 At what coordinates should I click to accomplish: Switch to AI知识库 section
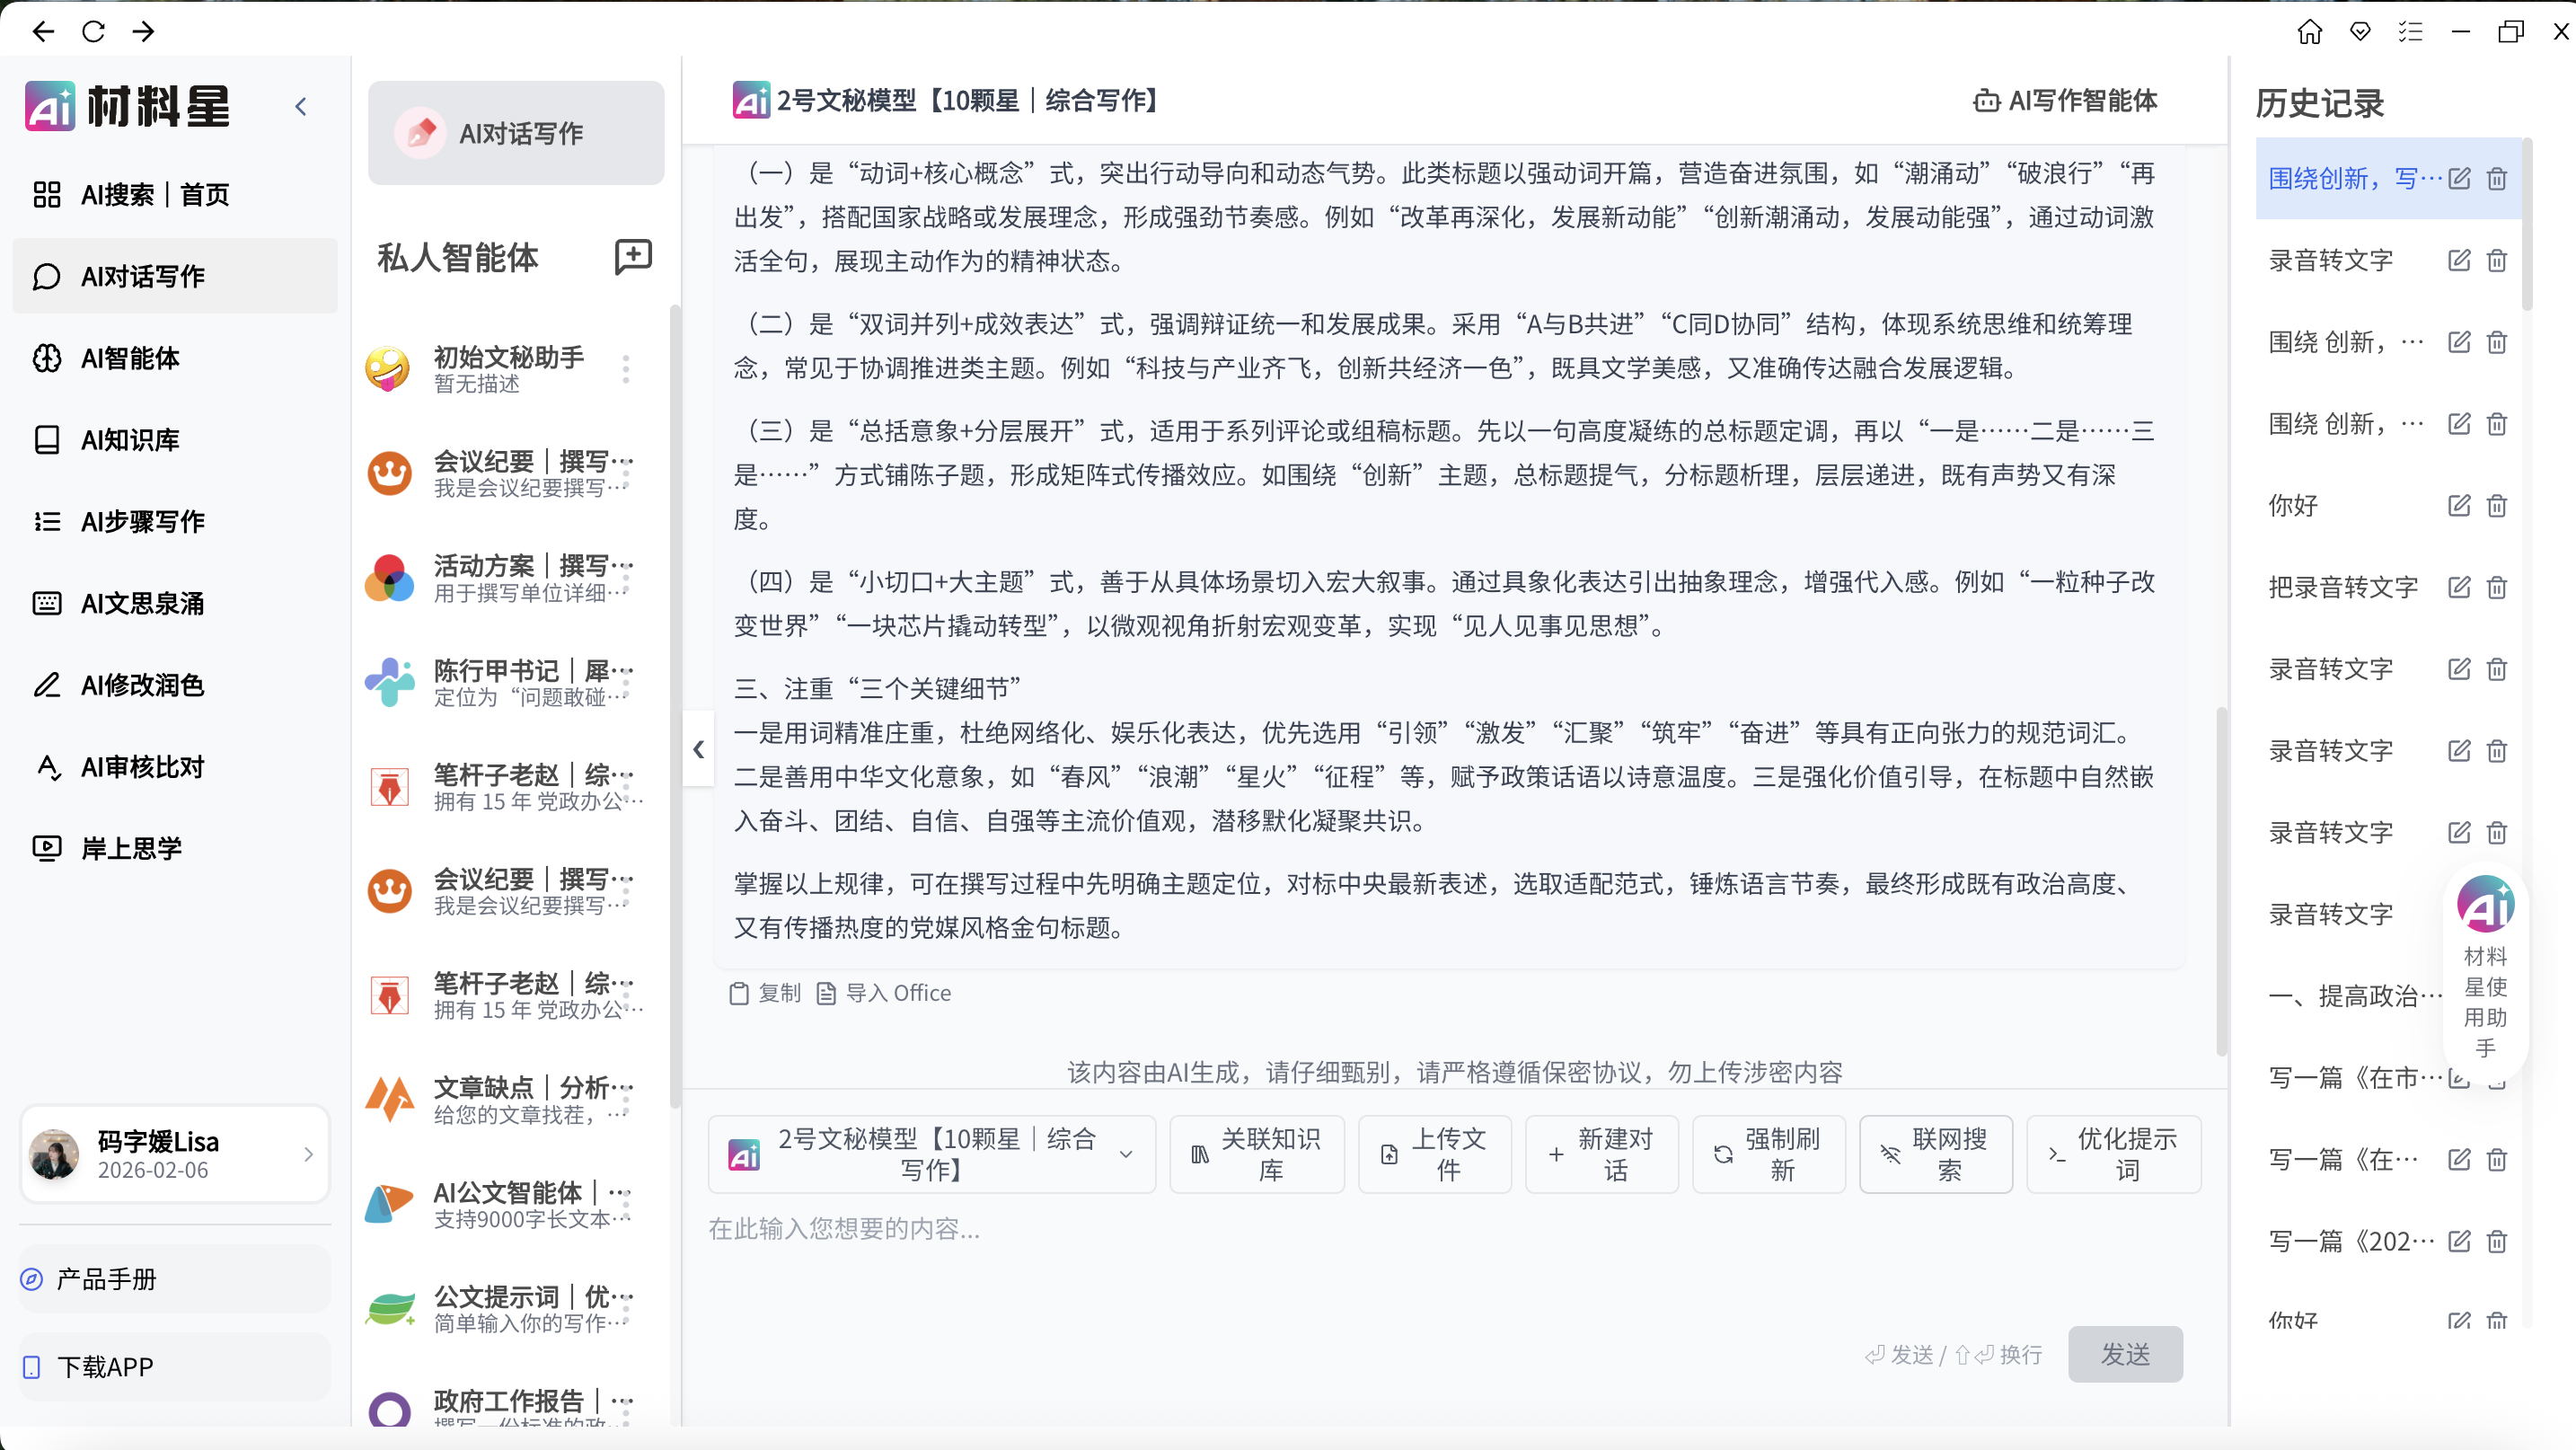[x=130, y=439]
